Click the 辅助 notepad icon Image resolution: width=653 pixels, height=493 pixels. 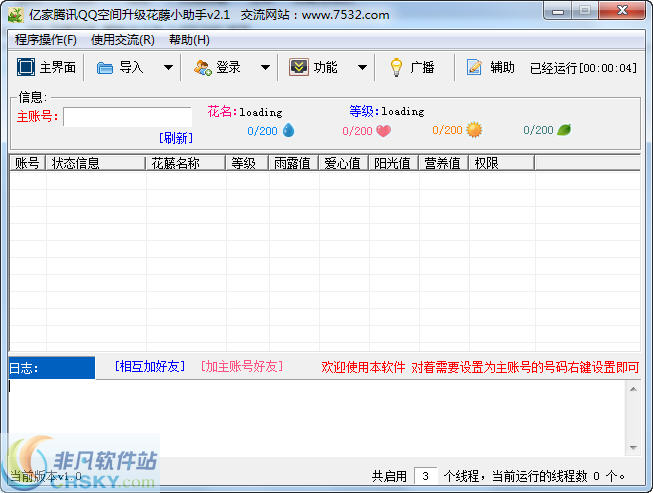(x=474, y=67)
